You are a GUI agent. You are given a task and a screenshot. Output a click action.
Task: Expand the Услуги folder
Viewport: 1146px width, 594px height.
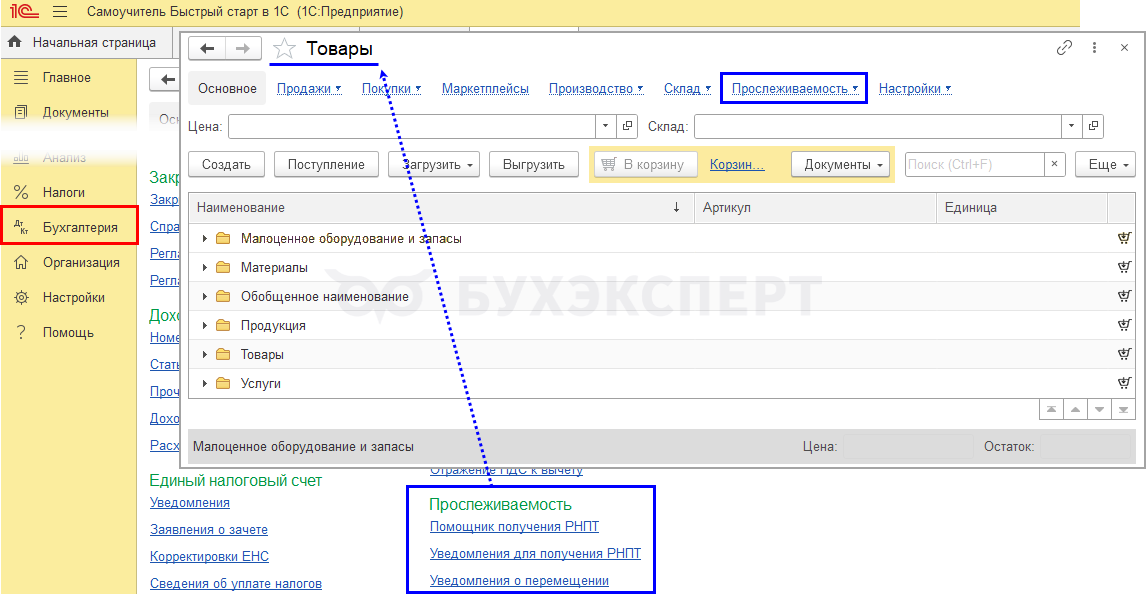click(205, 383)
